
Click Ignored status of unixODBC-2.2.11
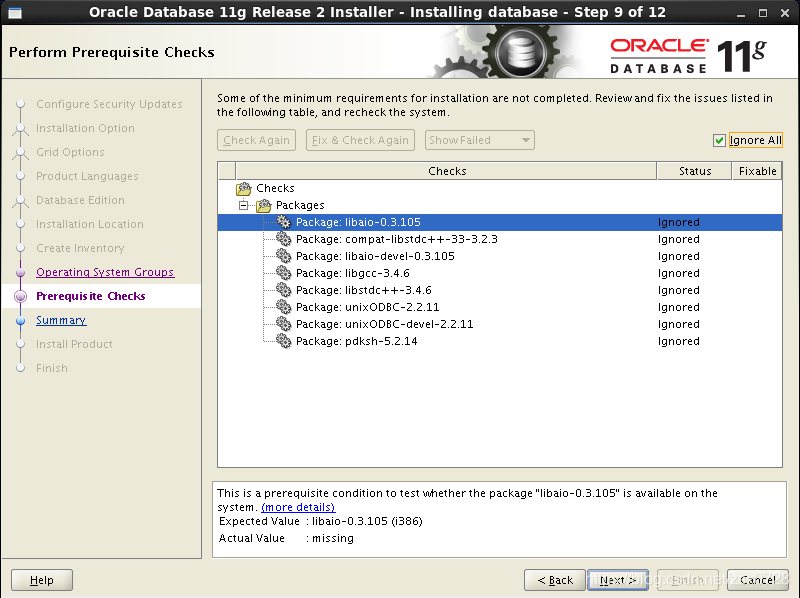click(679, 307)
